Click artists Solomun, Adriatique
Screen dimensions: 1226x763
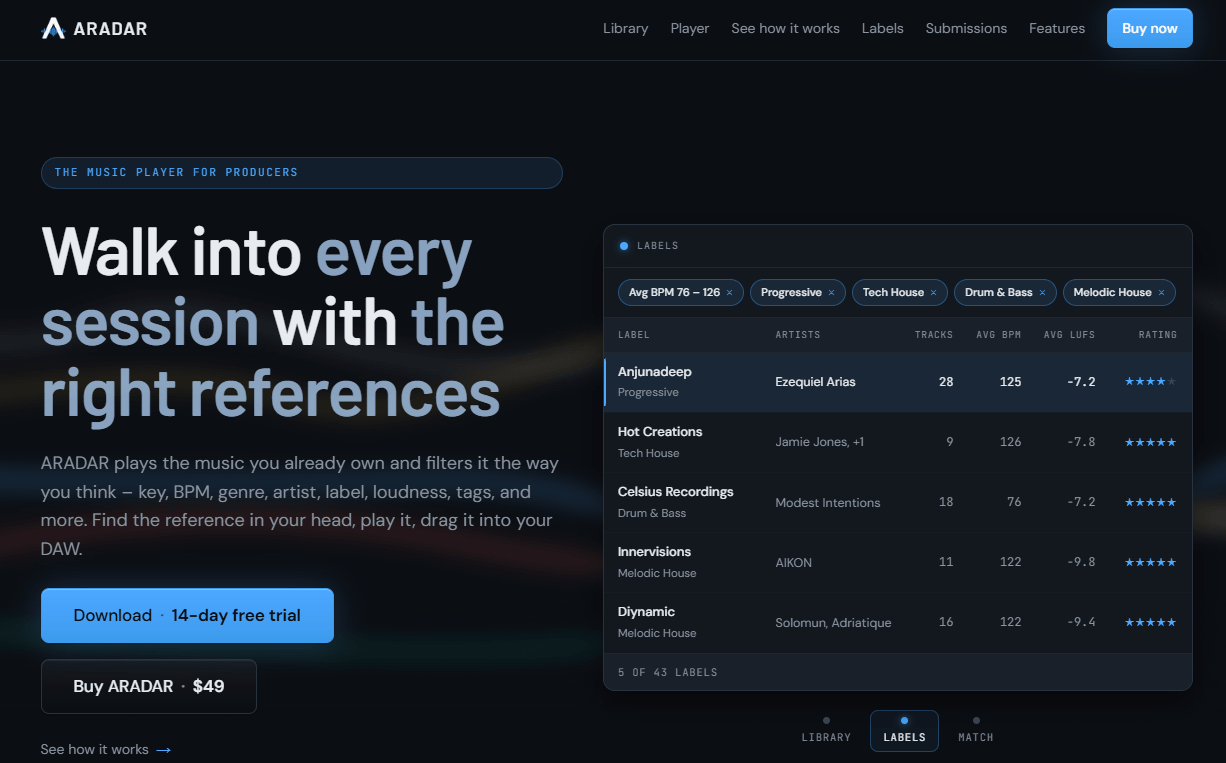point(833,622)
